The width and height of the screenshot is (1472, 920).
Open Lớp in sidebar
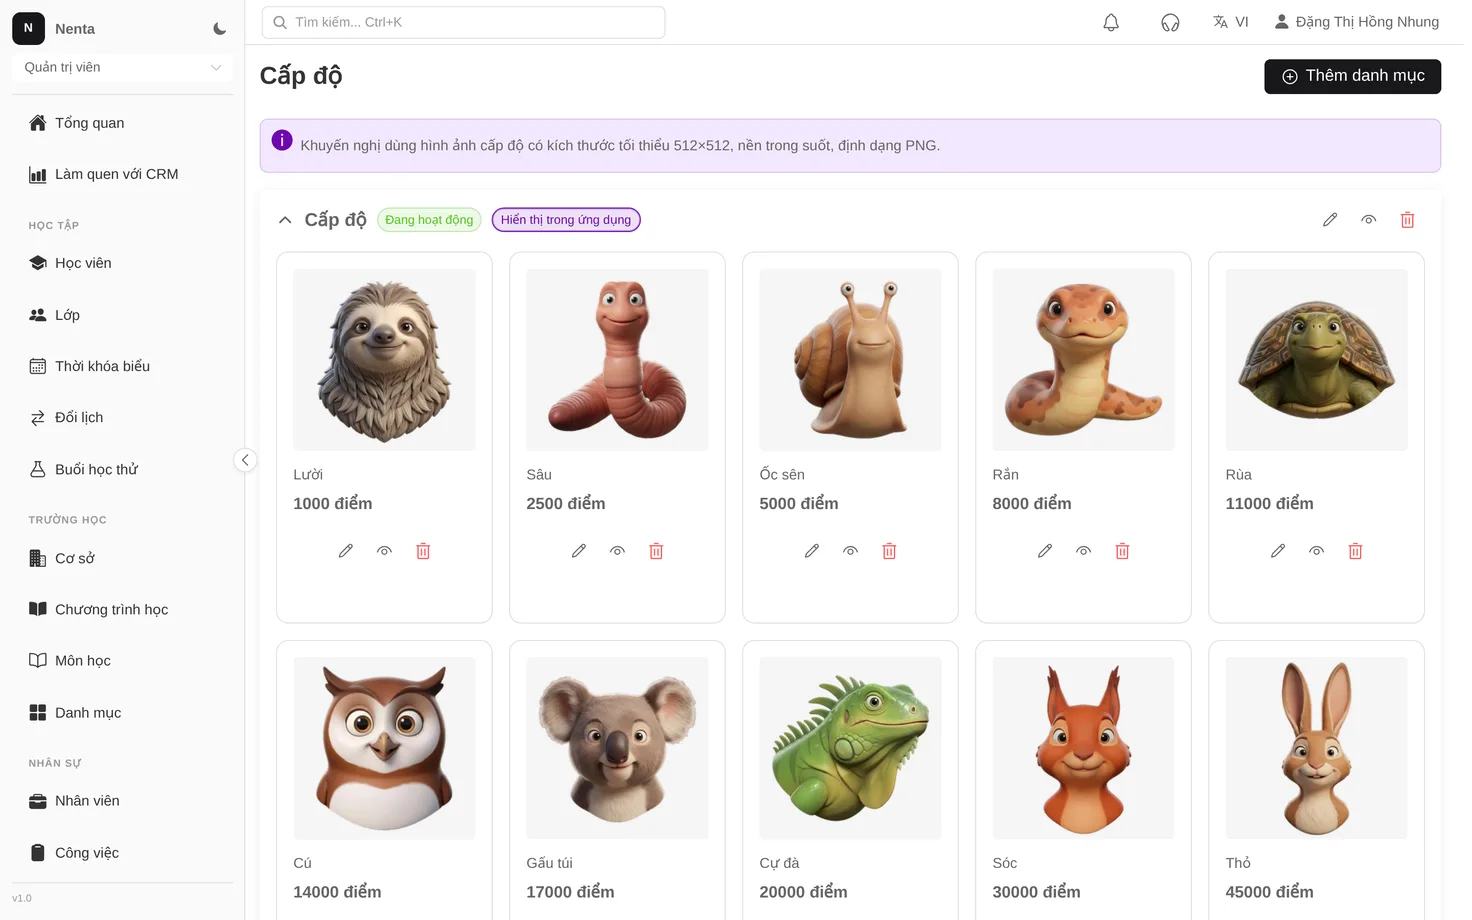[x=122, y=315]
